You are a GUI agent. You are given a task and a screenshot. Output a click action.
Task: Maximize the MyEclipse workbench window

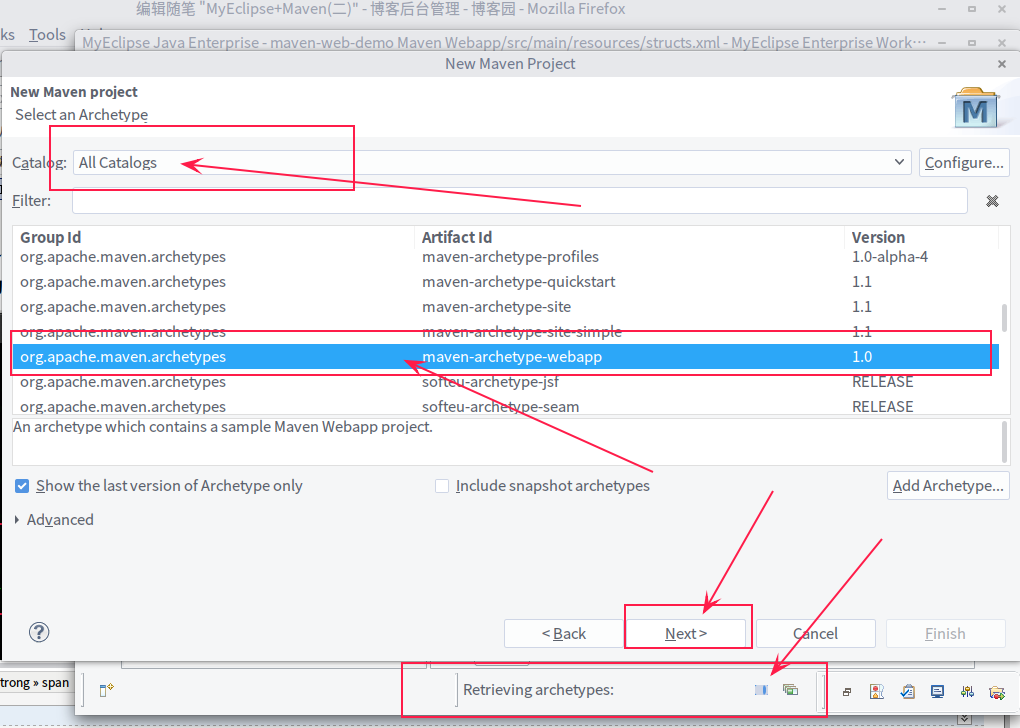click(x=972, y=43)
